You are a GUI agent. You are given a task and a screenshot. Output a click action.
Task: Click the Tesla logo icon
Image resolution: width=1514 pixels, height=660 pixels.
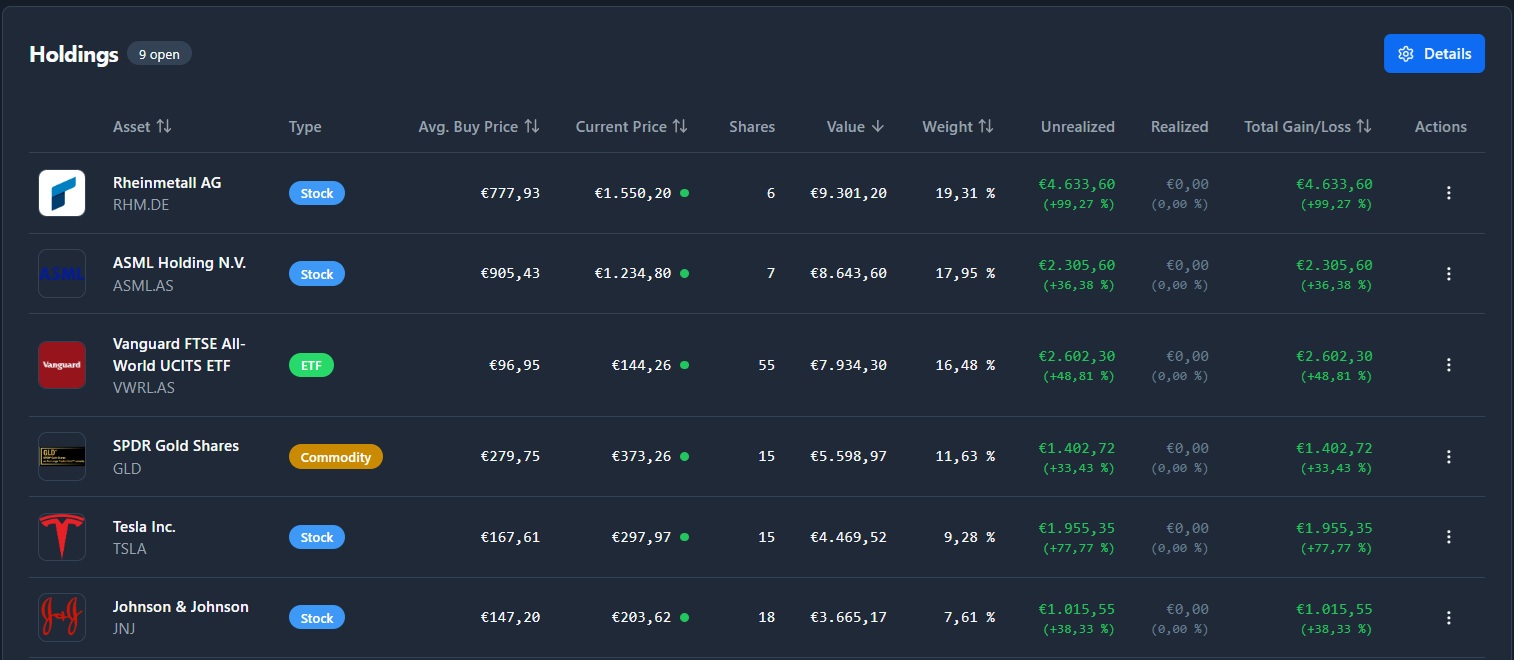point(62,537)
